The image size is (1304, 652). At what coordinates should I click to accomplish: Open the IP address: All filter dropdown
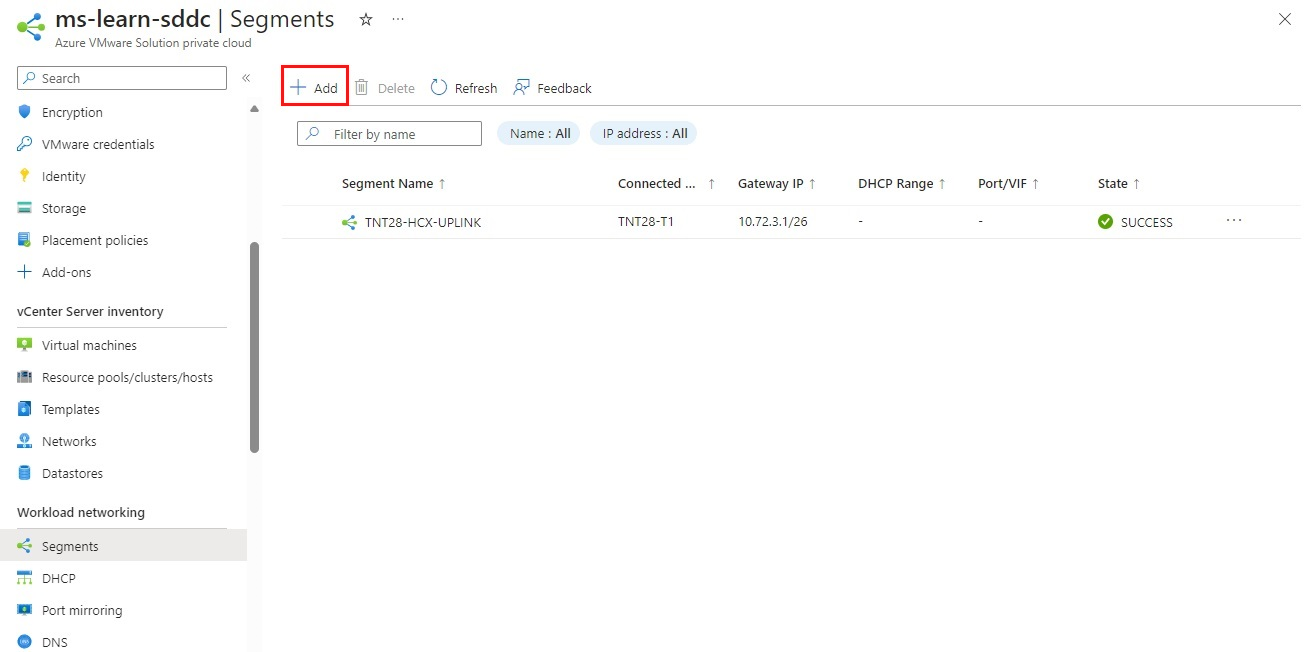[x=643, y=133]
